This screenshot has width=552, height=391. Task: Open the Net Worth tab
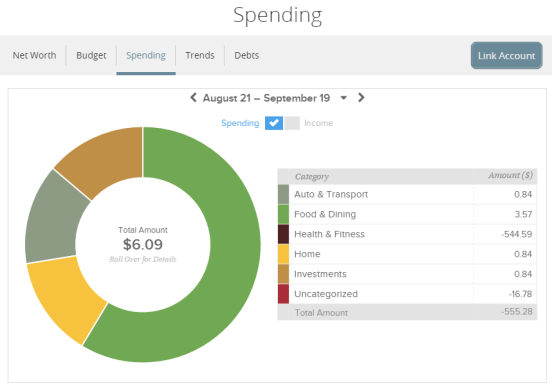tap(34, 55)
